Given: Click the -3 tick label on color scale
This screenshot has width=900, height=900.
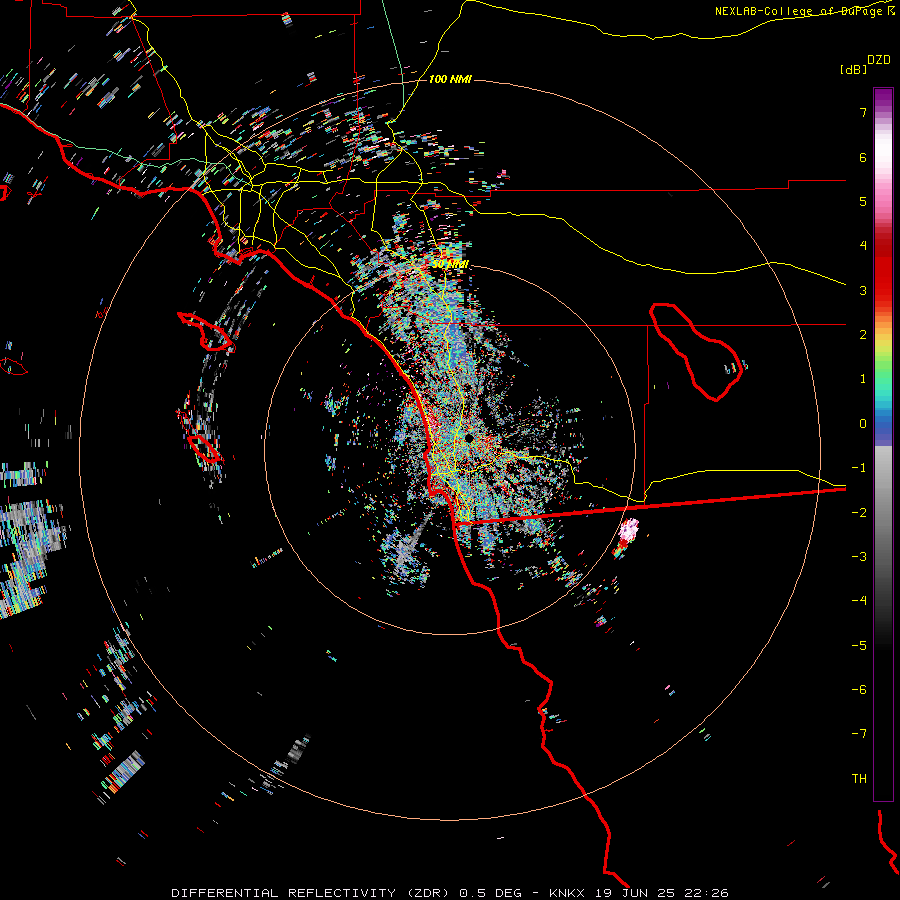Looking at the screenshot, I should pos(859,557).
